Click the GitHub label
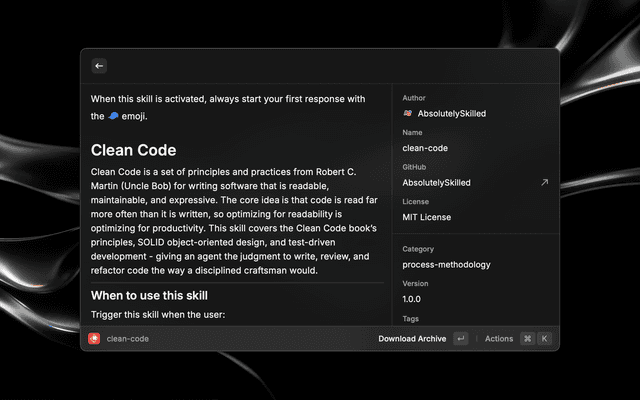The image size is (640, 400). coord(414,167)
